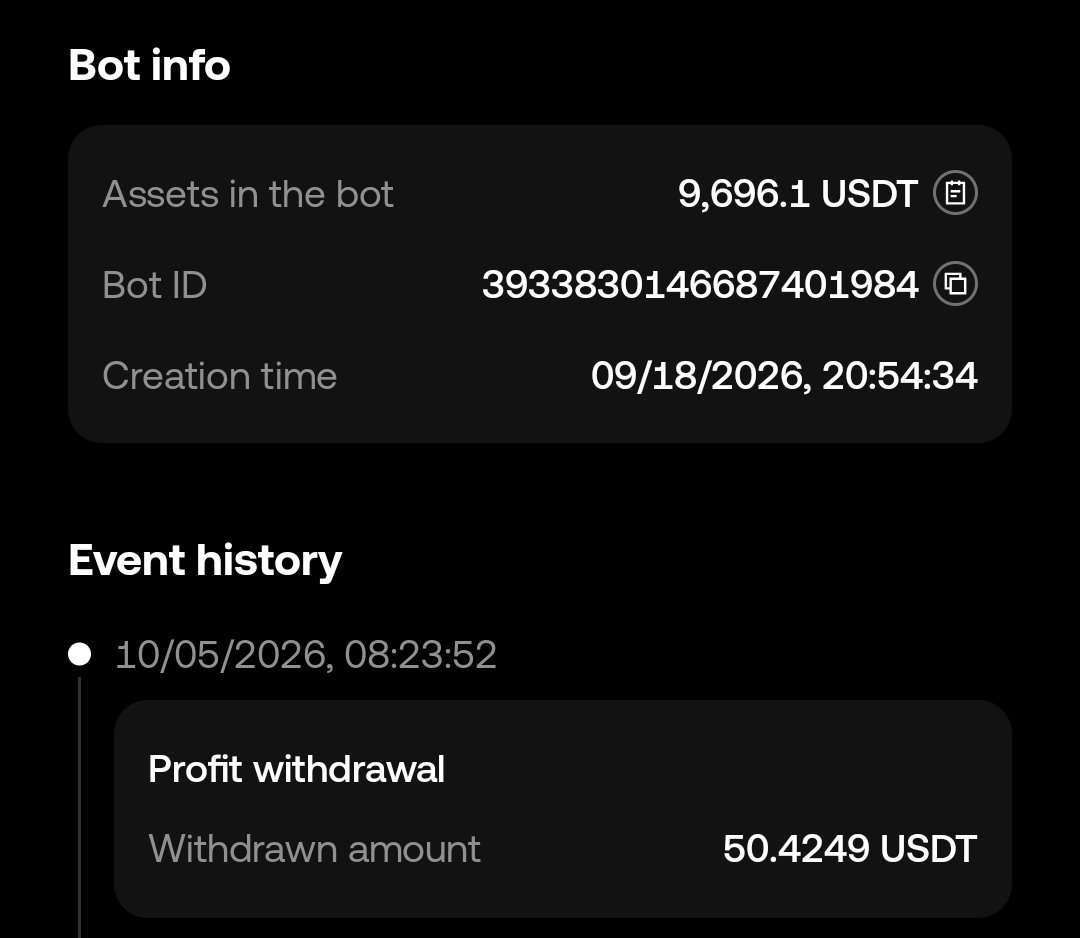Click the Assets in the bot label

[248, 194]
